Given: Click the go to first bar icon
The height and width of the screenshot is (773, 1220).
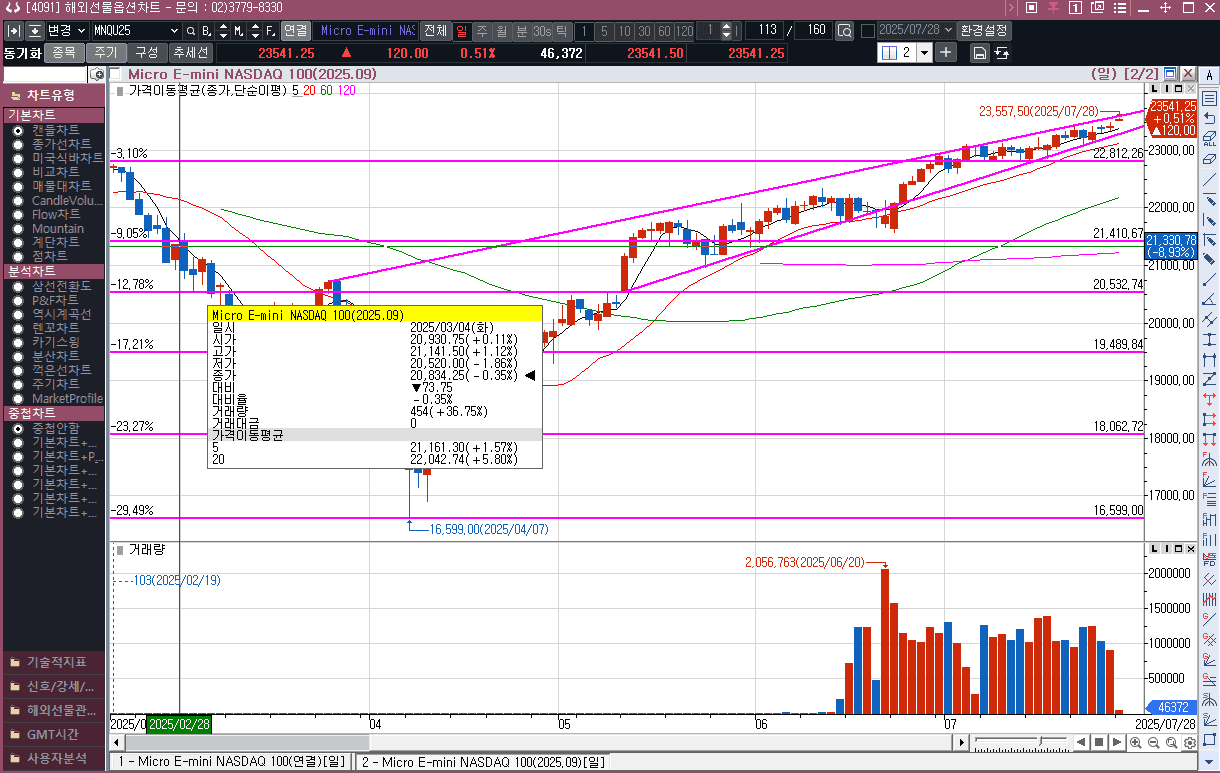Looking at the screenshot, I should point(14,30).
